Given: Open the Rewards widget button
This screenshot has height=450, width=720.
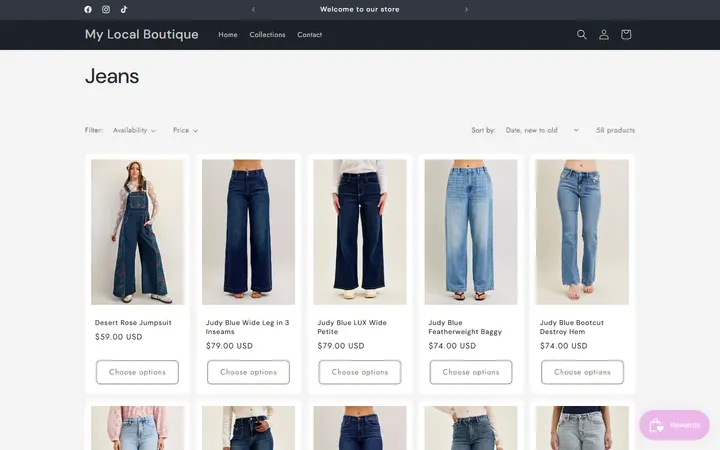Looking at the screenshot, I should click(x=675, y=425).
